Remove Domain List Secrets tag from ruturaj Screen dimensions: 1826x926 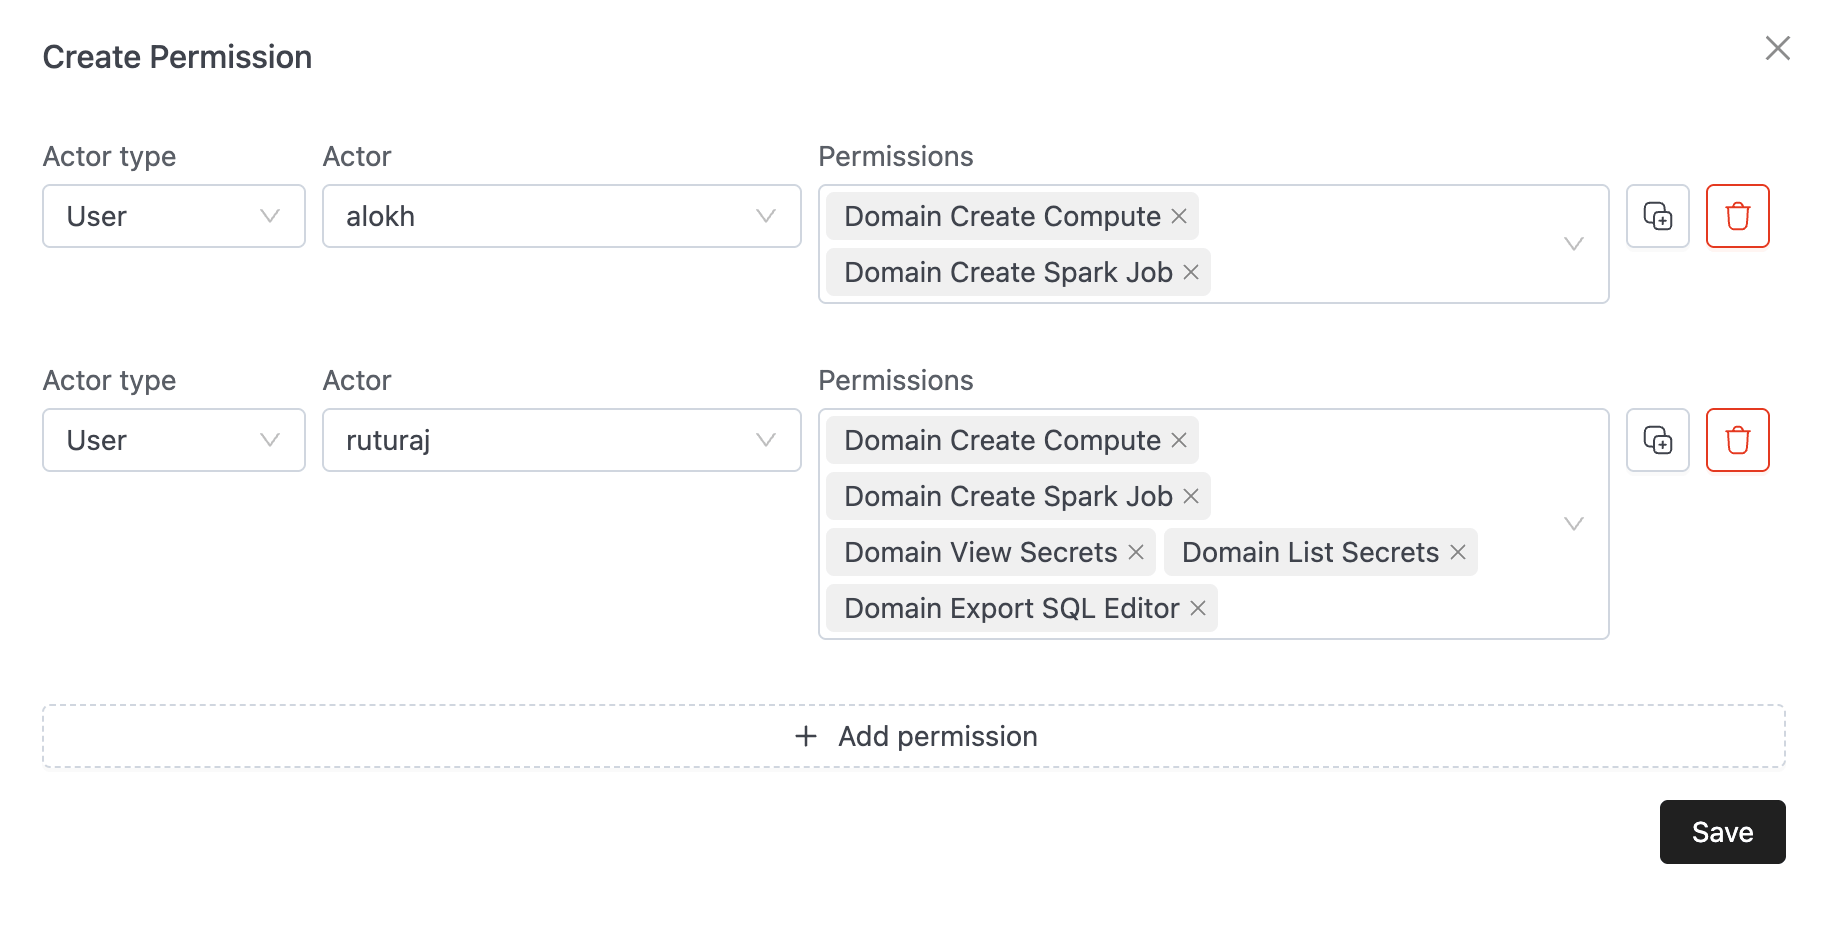tap(1459, 552)
